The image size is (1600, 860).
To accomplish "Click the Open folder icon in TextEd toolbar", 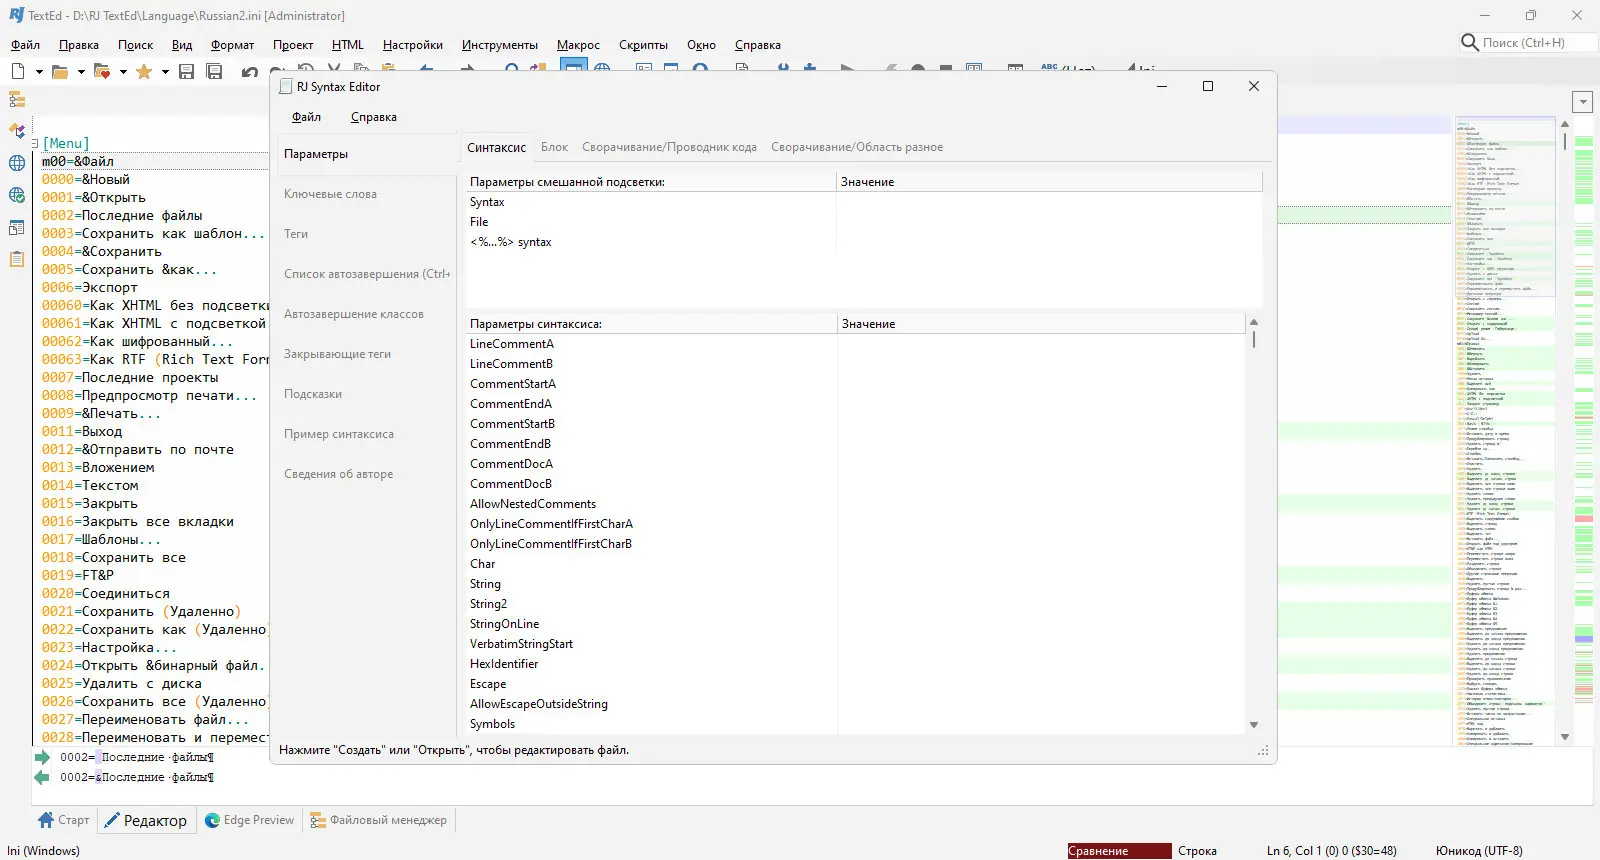I will (x=60, y=71).
